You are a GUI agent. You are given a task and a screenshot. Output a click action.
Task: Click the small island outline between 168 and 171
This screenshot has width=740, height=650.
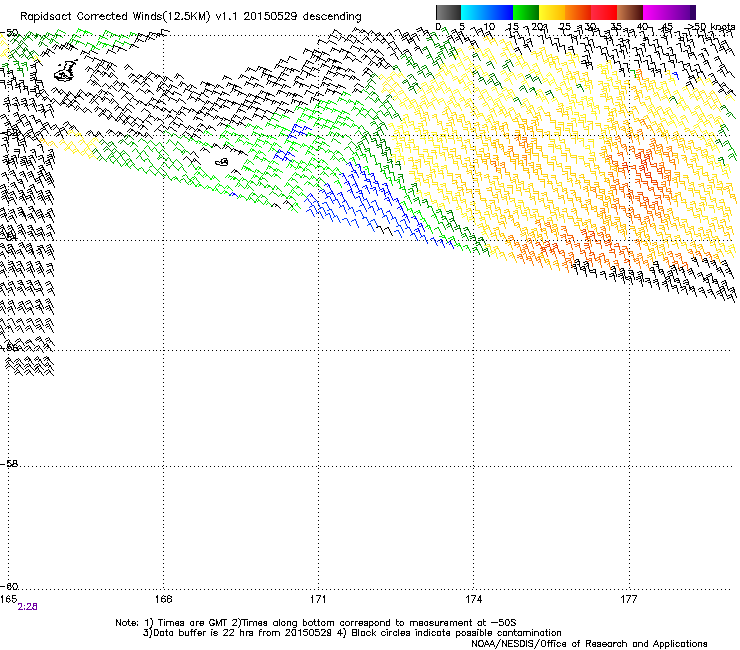pos(222,162)
